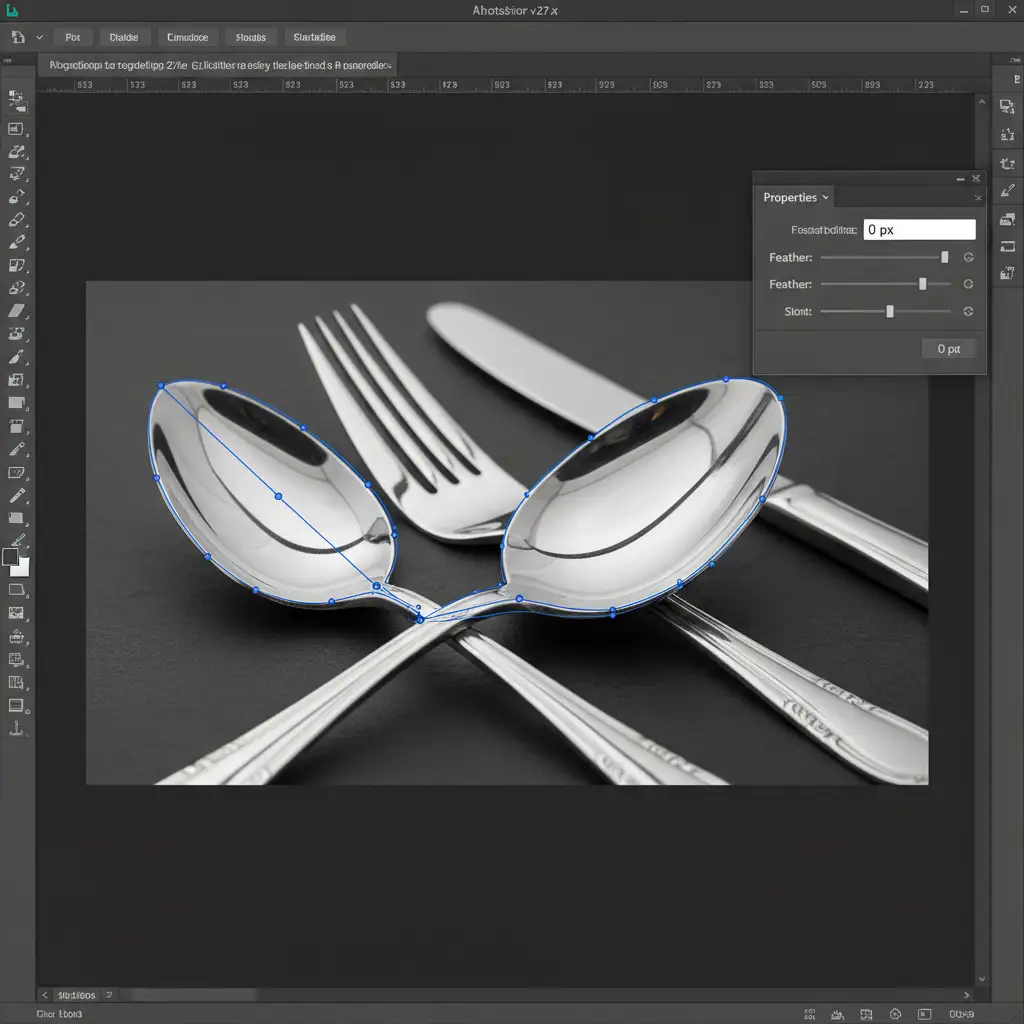Click the document preset icon in options bar

tap(18, 37)
